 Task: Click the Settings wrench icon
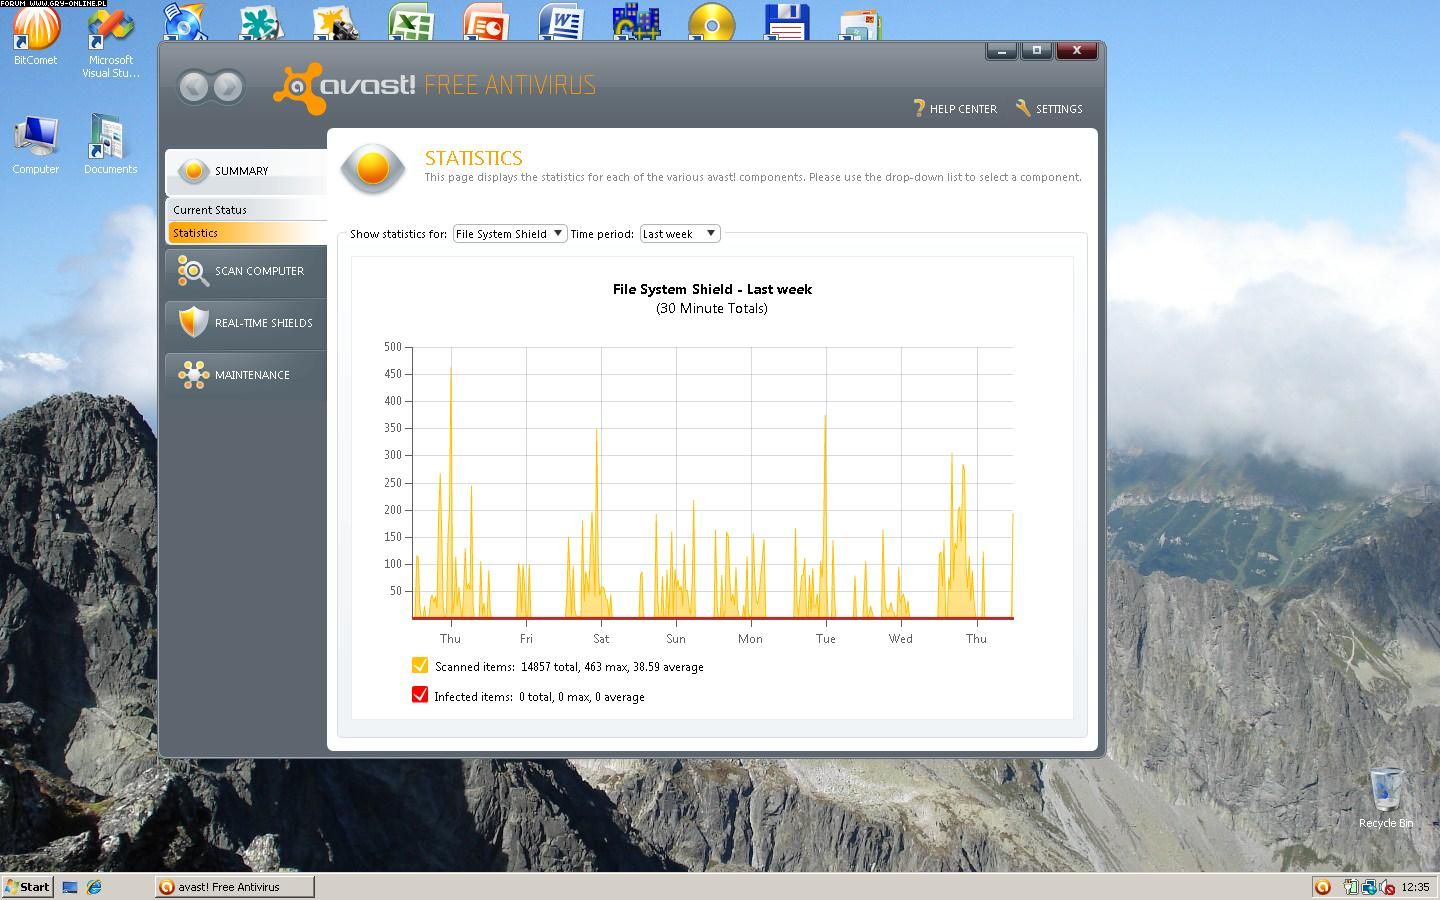1022,107
